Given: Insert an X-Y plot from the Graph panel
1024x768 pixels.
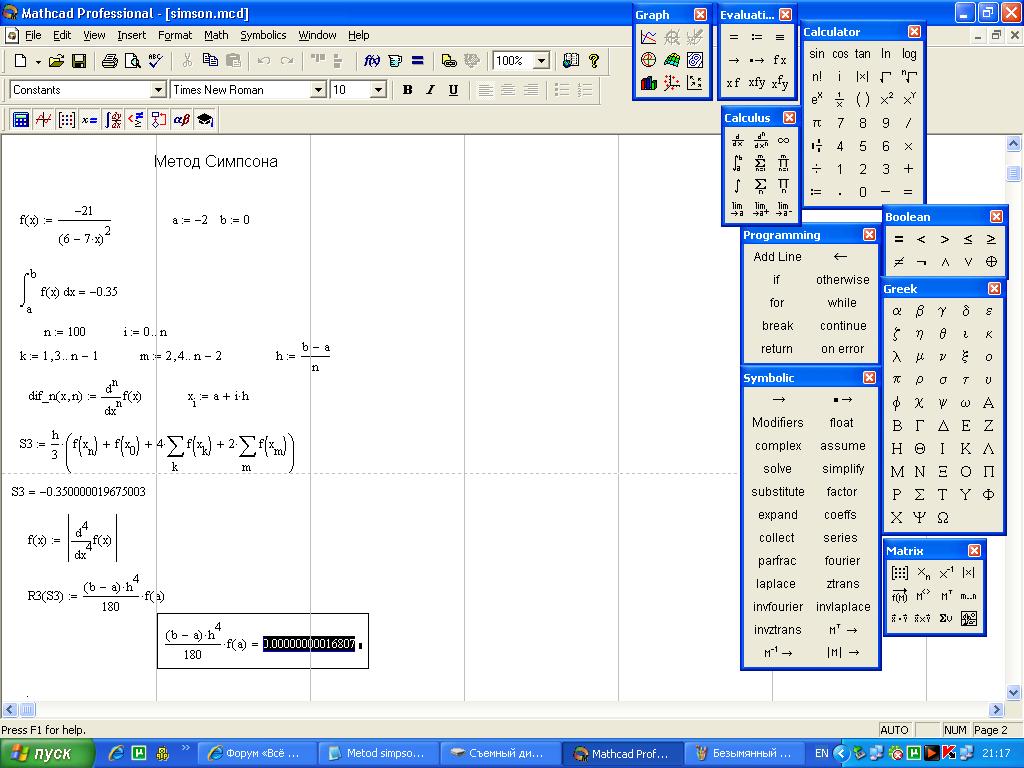Looking at the screenshot, I should point(649,38).
